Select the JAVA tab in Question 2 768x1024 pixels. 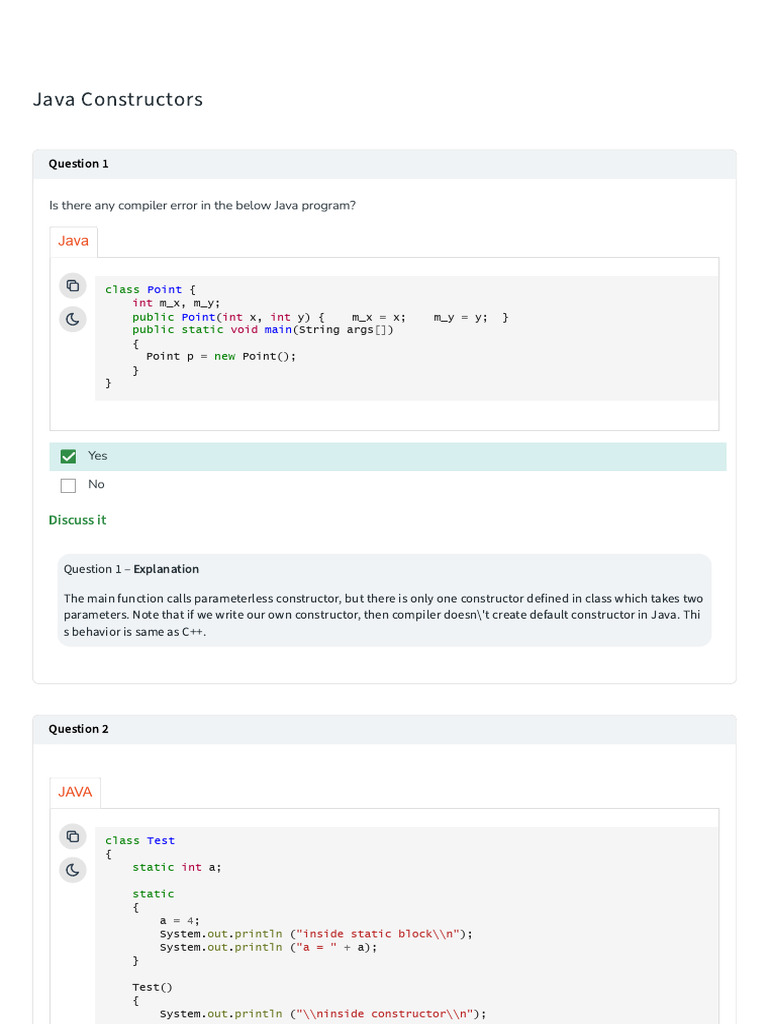click(75, 792)
